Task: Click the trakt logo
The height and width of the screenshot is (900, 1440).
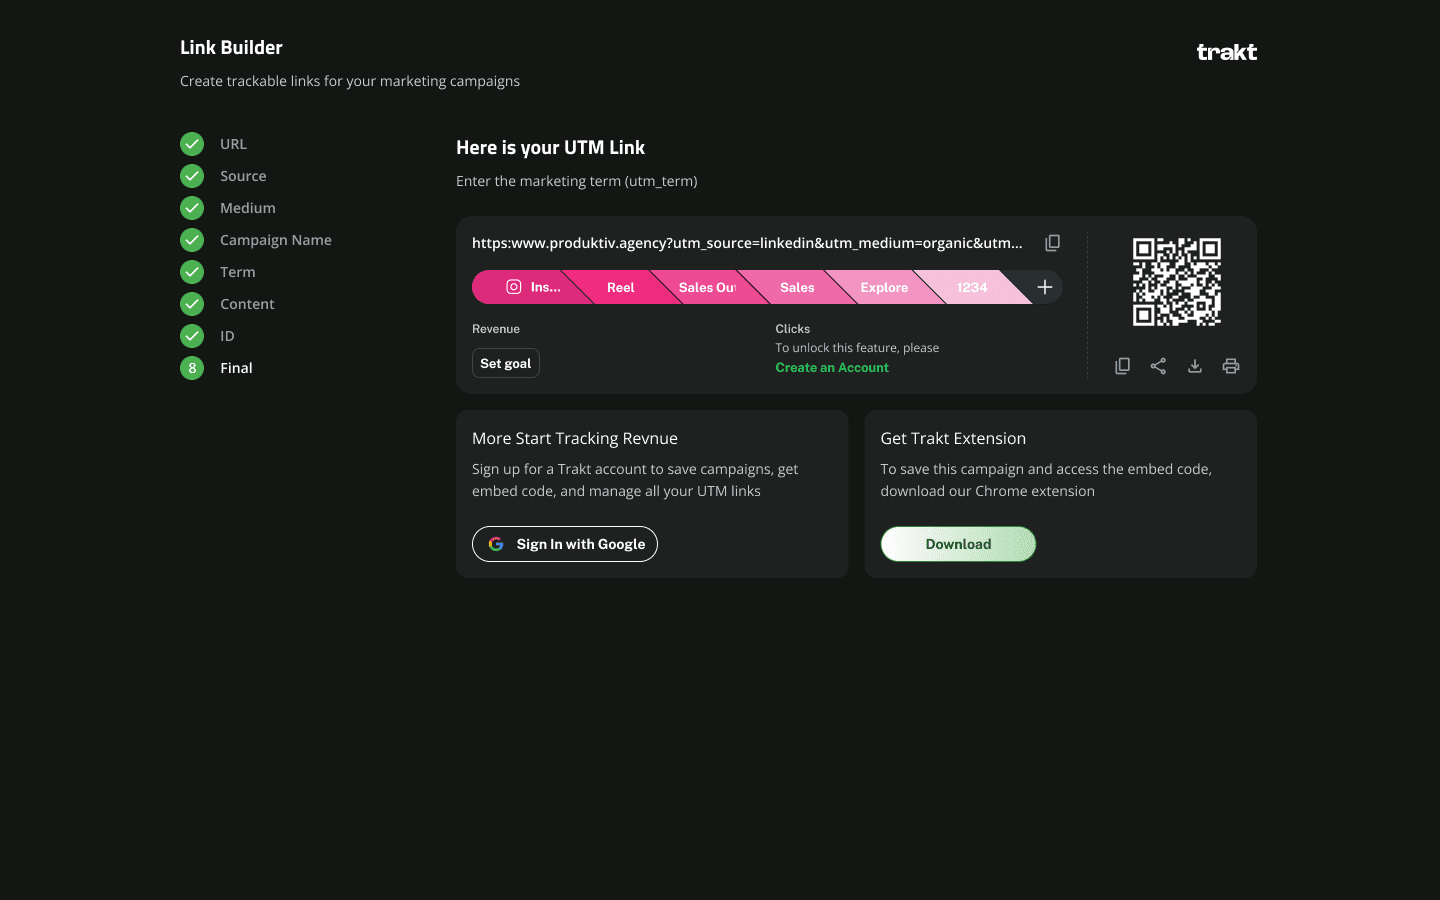Action: [x=1227, y=52]
